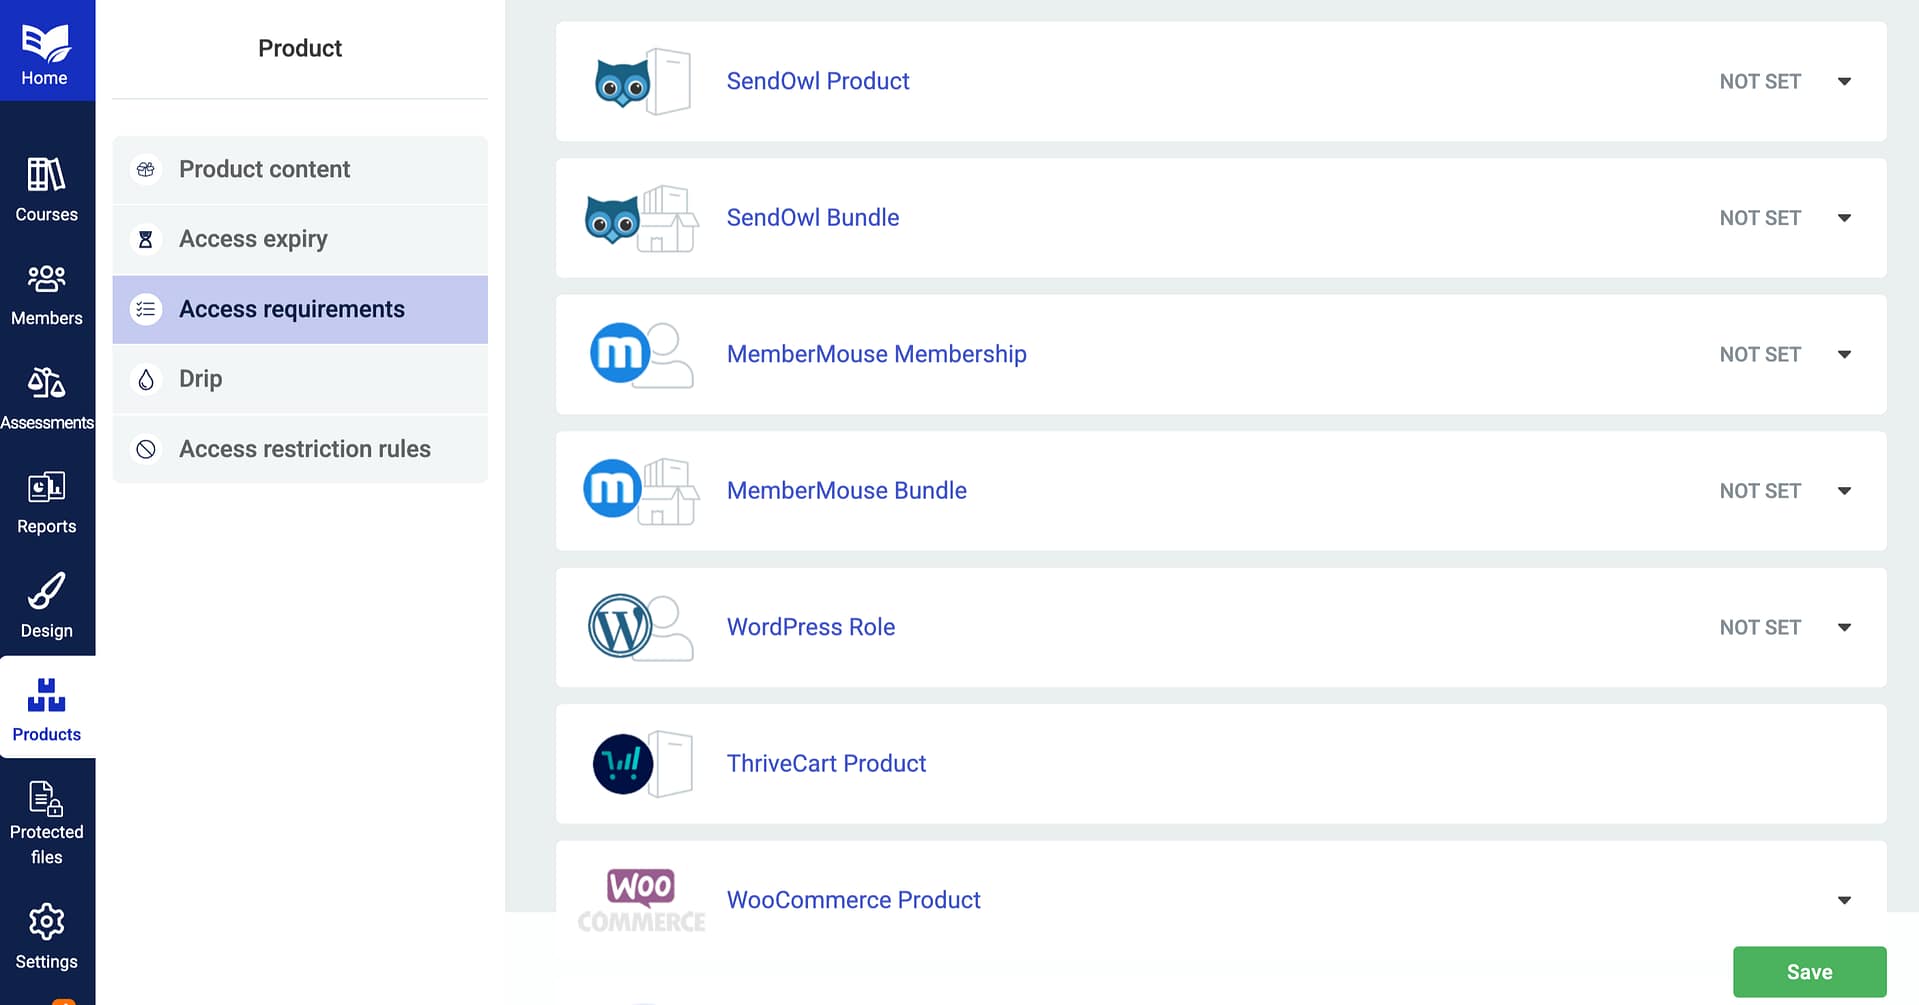Screen dimensions: 1919x1005
Task: Click the Assessments scales icon
Action: [46, 386]
